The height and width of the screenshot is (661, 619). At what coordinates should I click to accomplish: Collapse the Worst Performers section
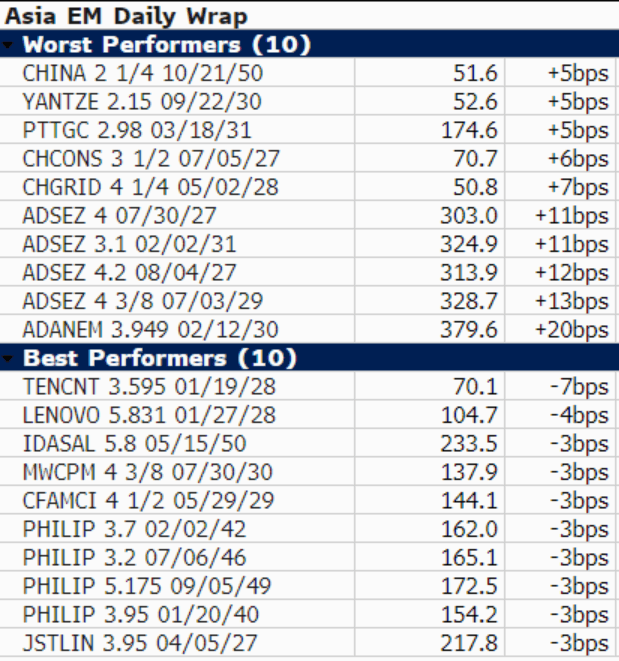pyautogui.click(x=10, y=45)
